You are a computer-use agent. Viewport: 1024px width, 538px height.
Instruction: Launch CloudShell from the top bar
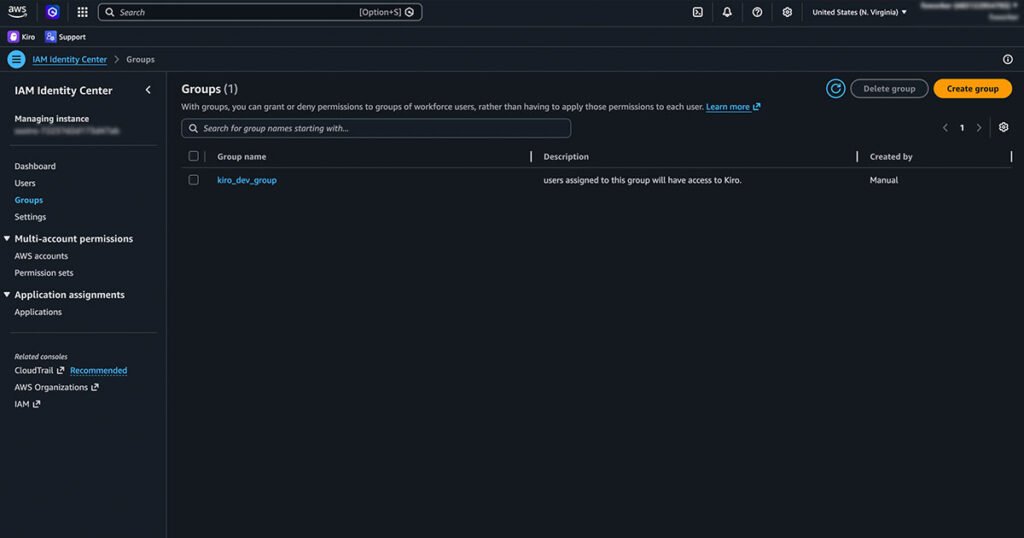coord(697,12)
